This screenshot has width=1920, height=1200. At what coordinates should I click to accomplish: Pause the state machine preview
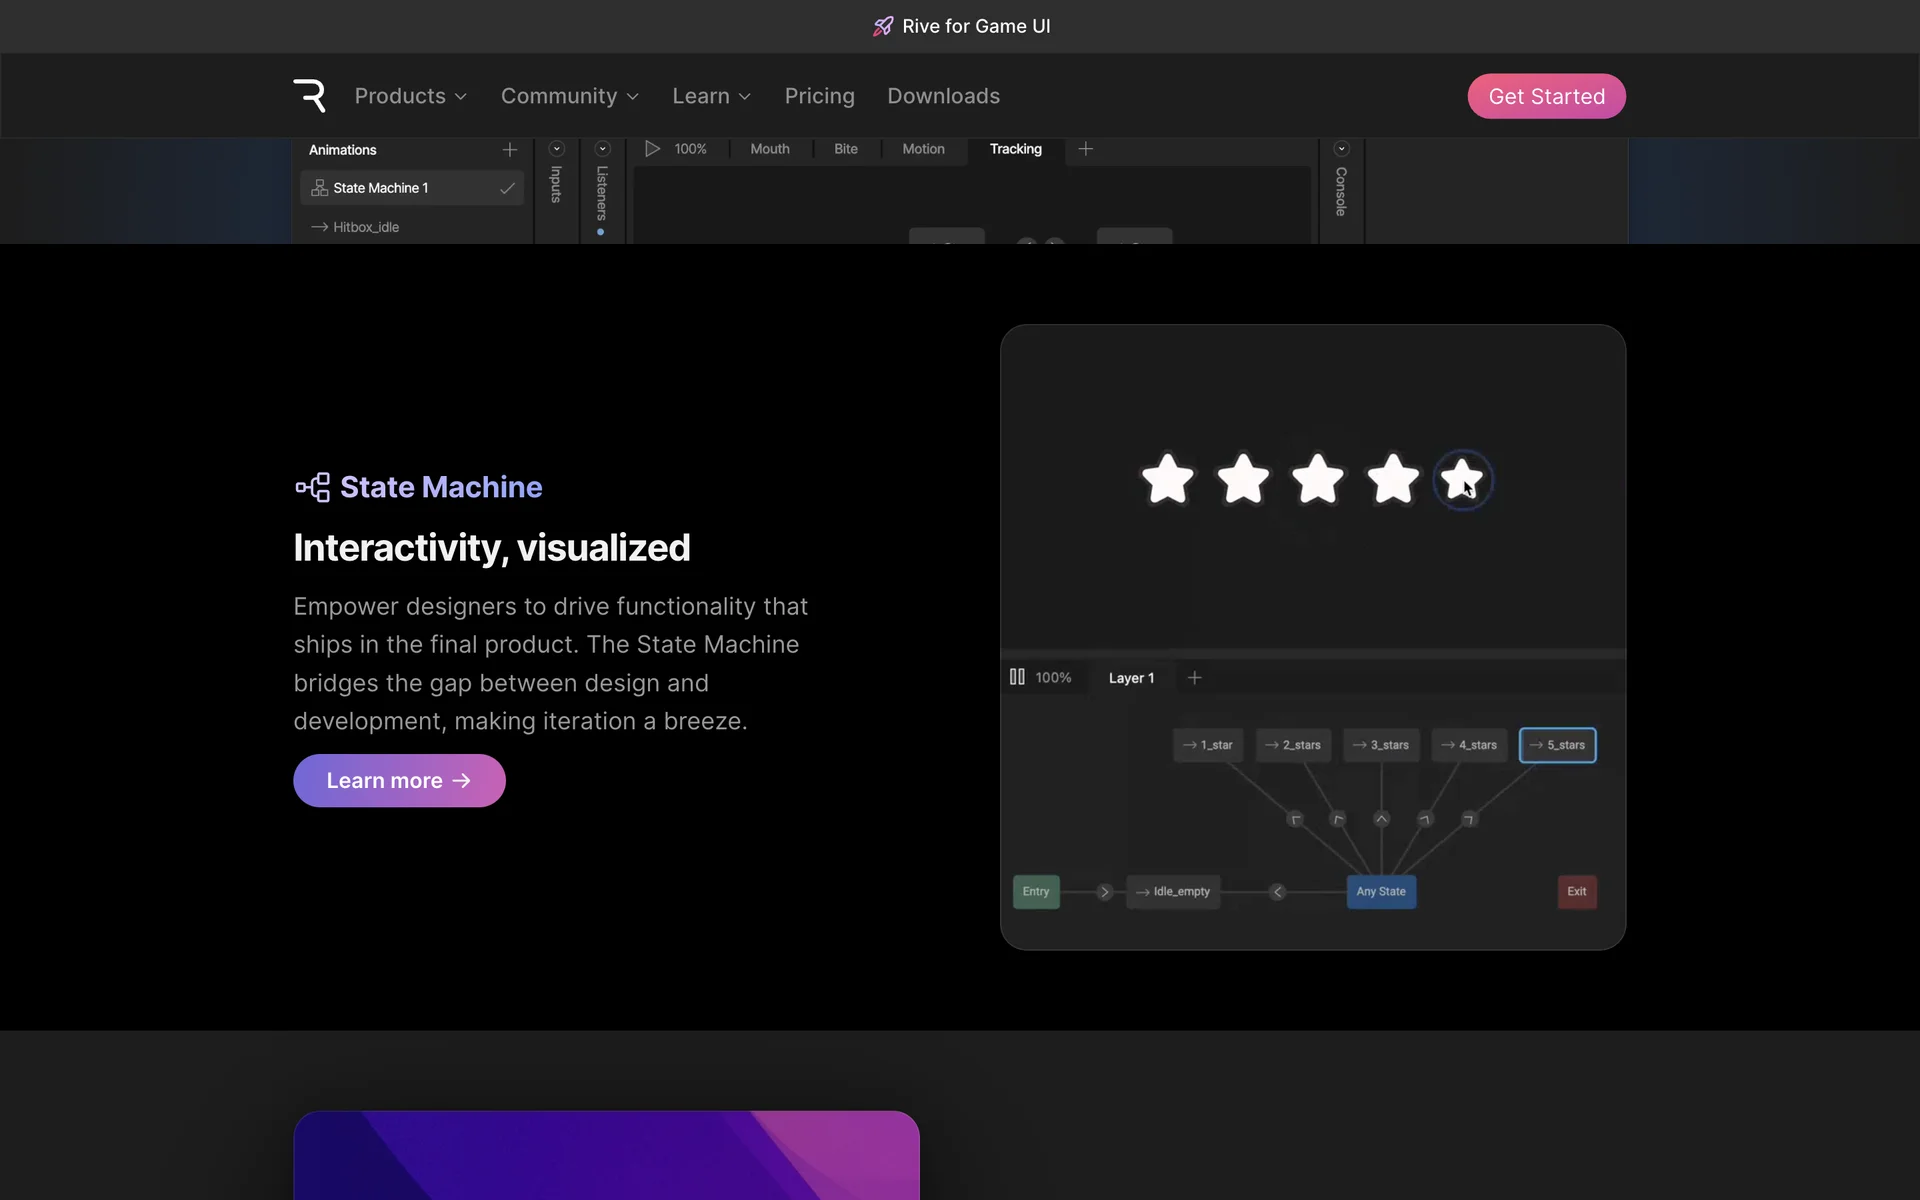click(1017, 677)
